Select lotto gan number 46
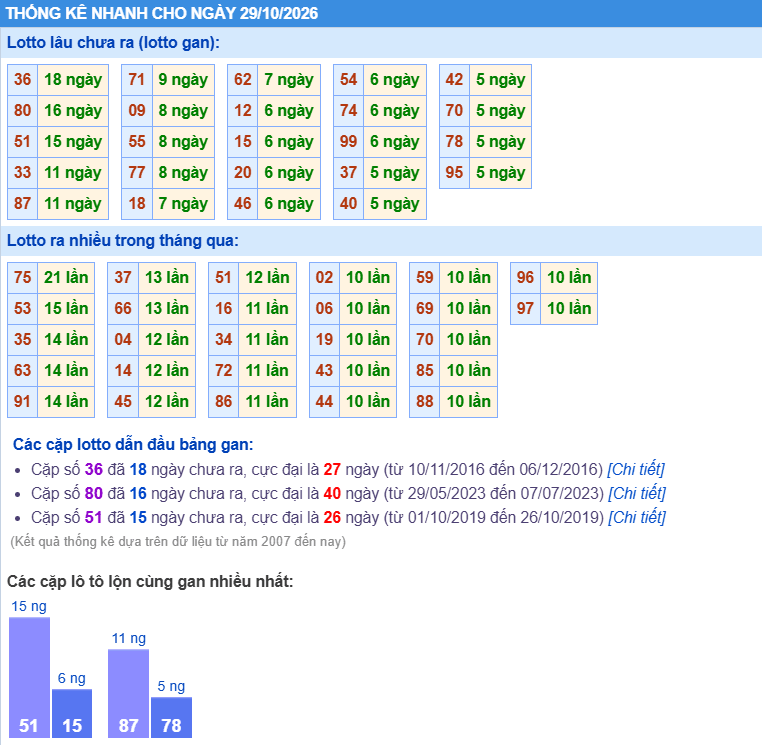Viewport: 762px width, 745px height. point(243,204)
